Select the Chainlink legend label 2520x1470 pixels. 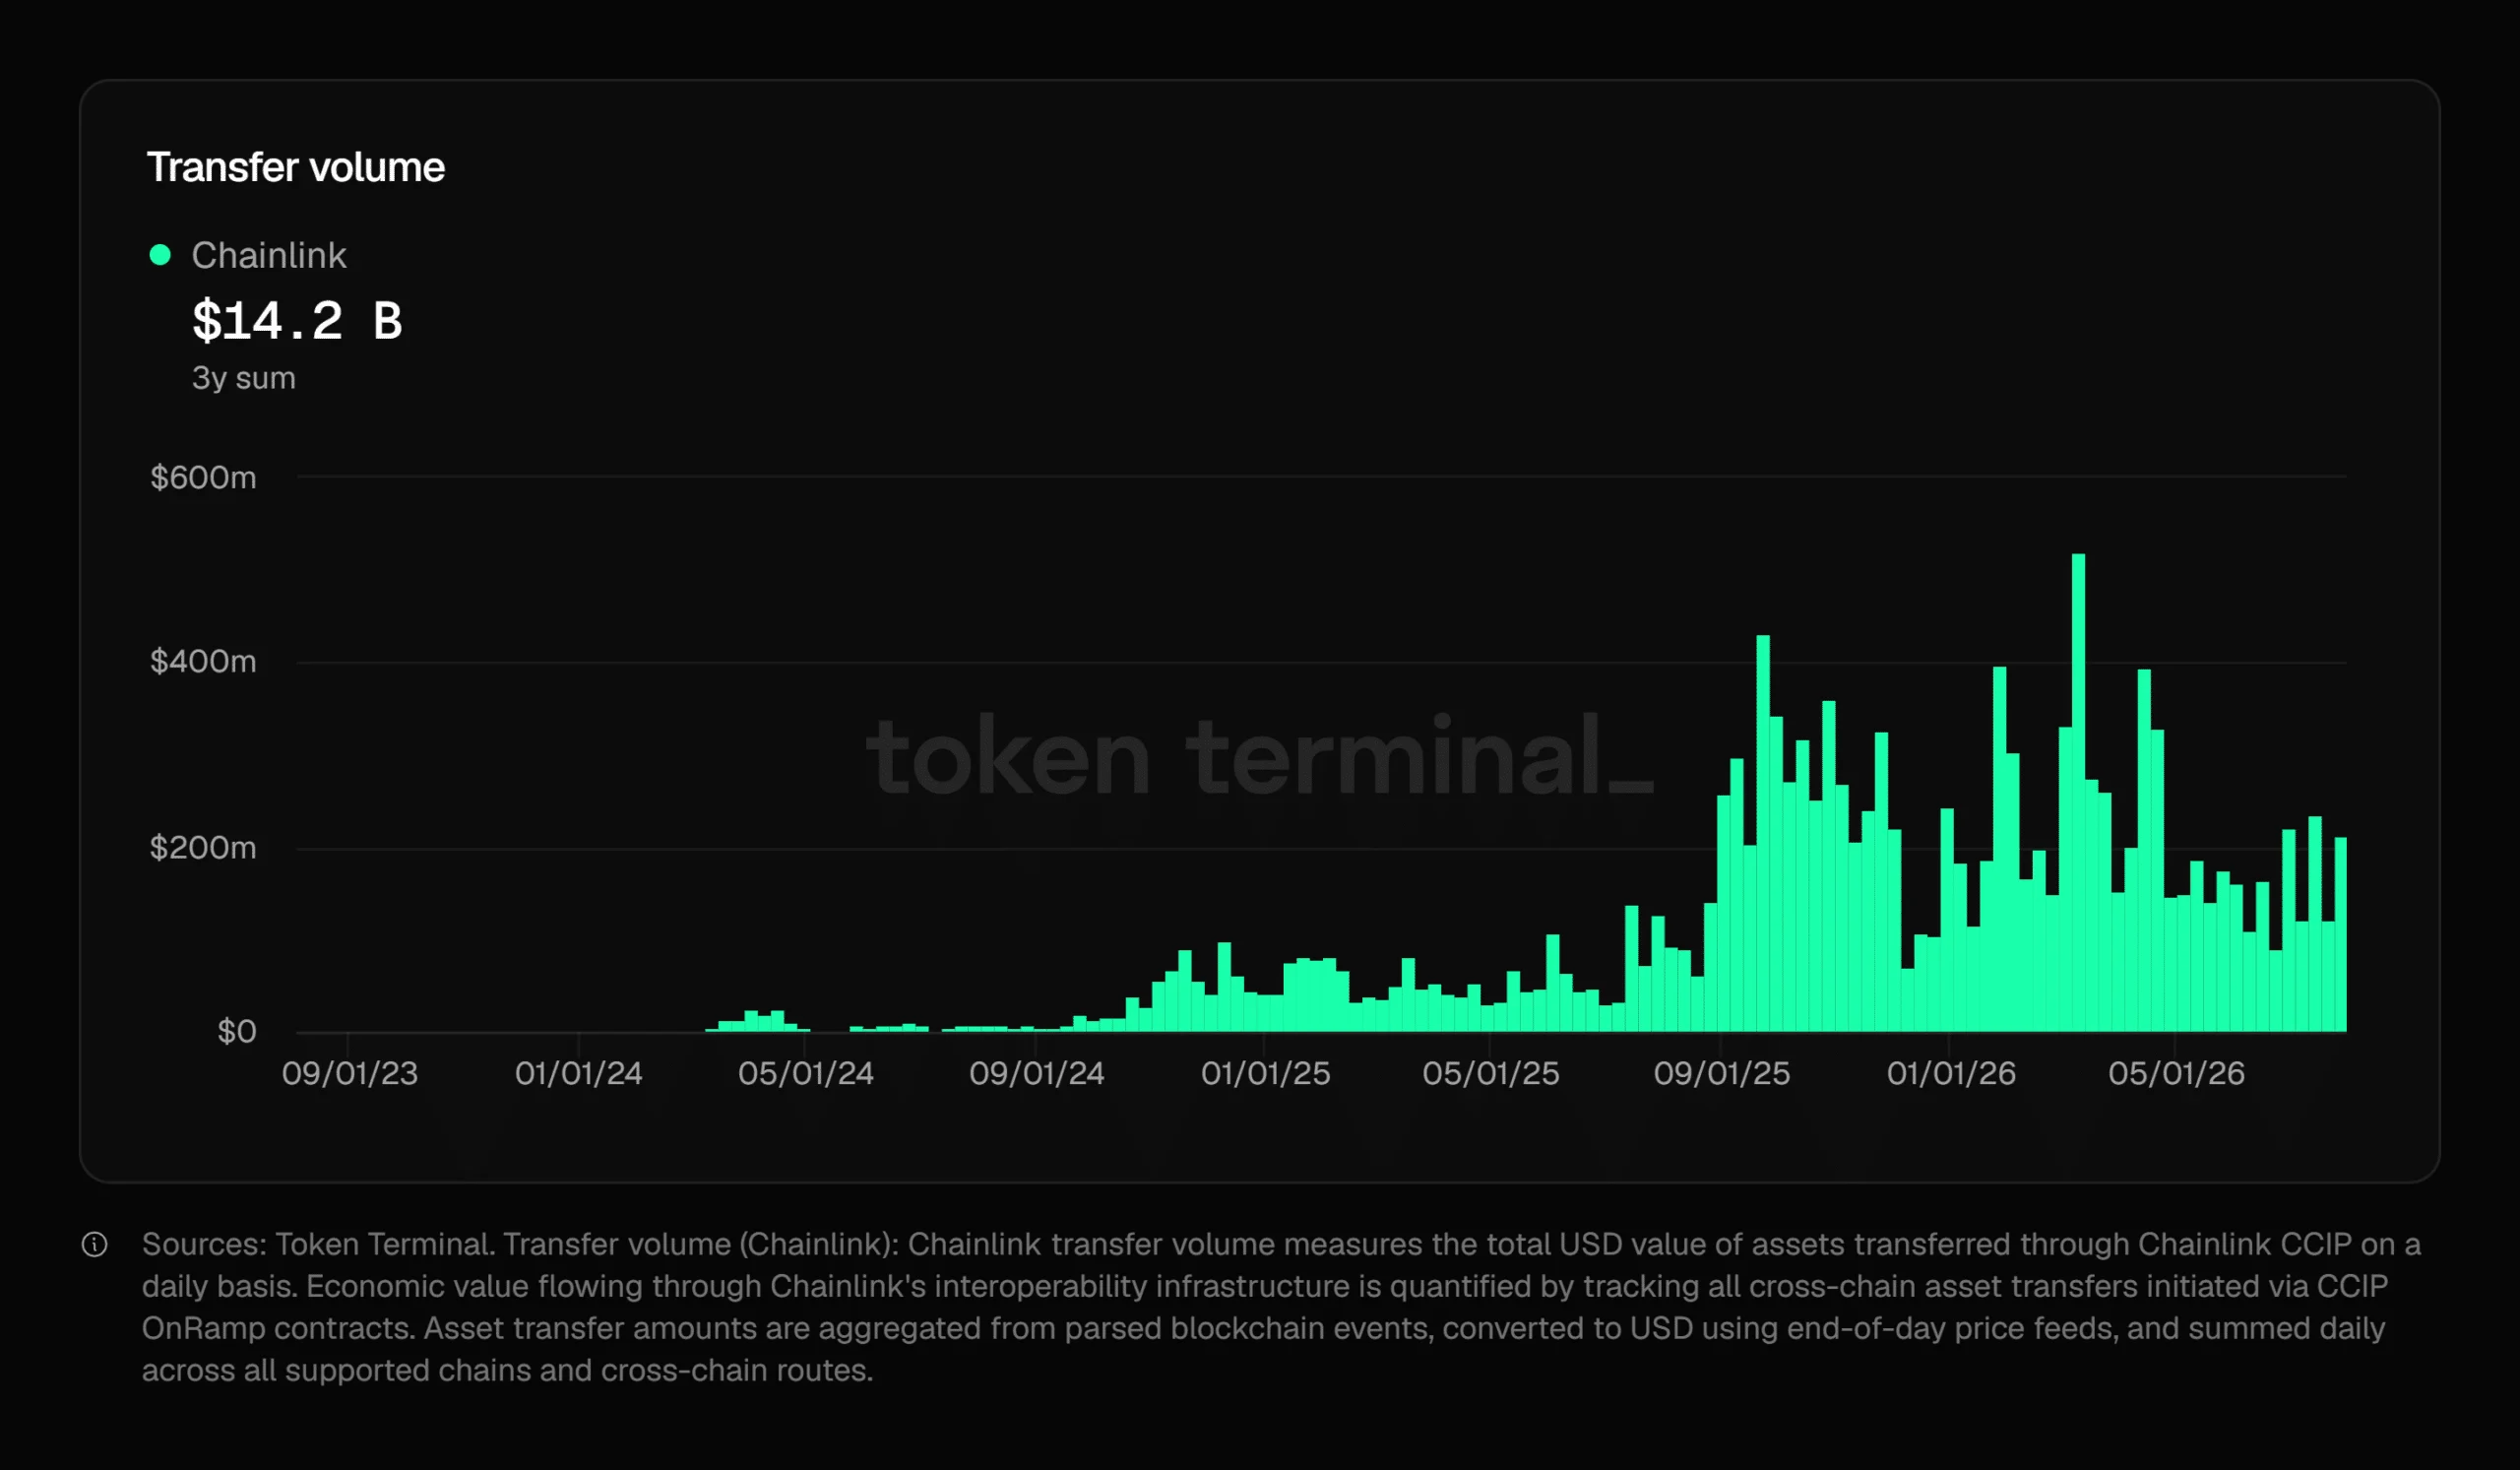point(269,255)
